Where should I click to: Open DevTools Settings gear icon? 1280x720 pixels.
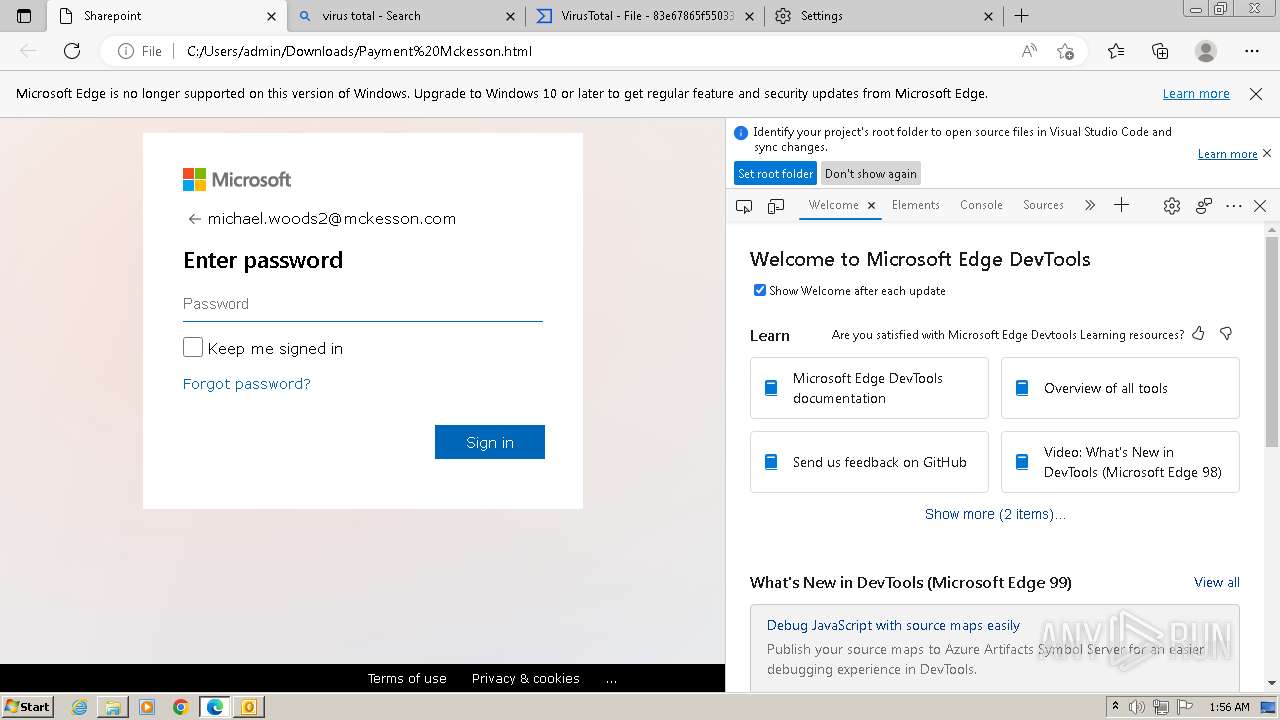click(x=1172, y=205)
